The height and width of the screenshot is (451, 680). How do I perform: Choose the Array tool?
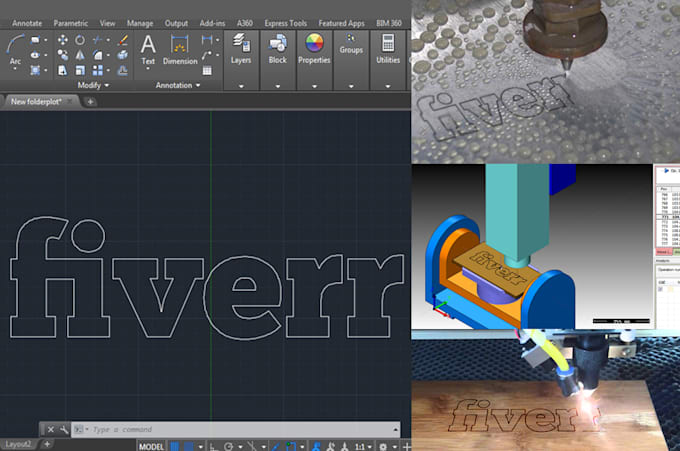click(x=98, y=70)
